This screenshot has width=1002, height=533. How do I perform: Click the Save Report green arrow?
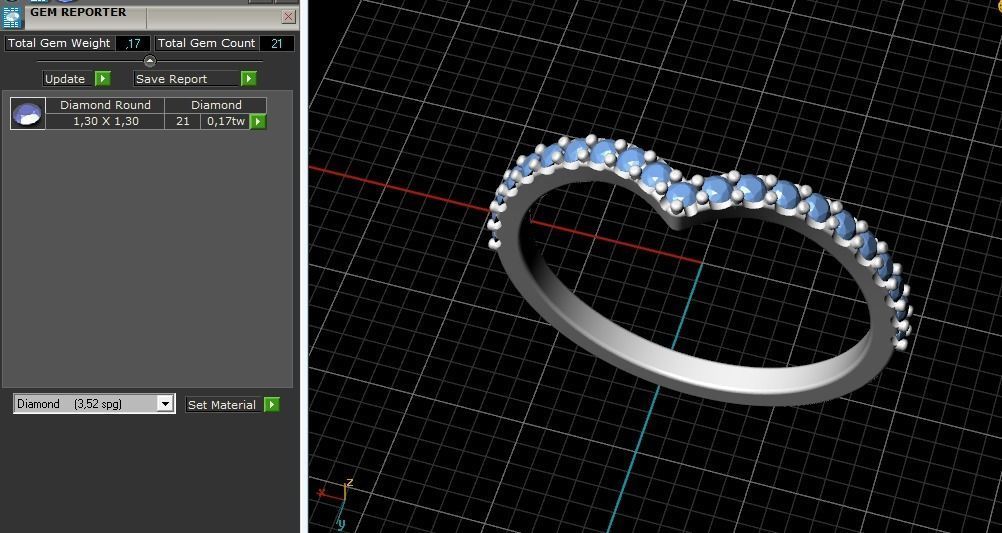(x=249, y=79)
